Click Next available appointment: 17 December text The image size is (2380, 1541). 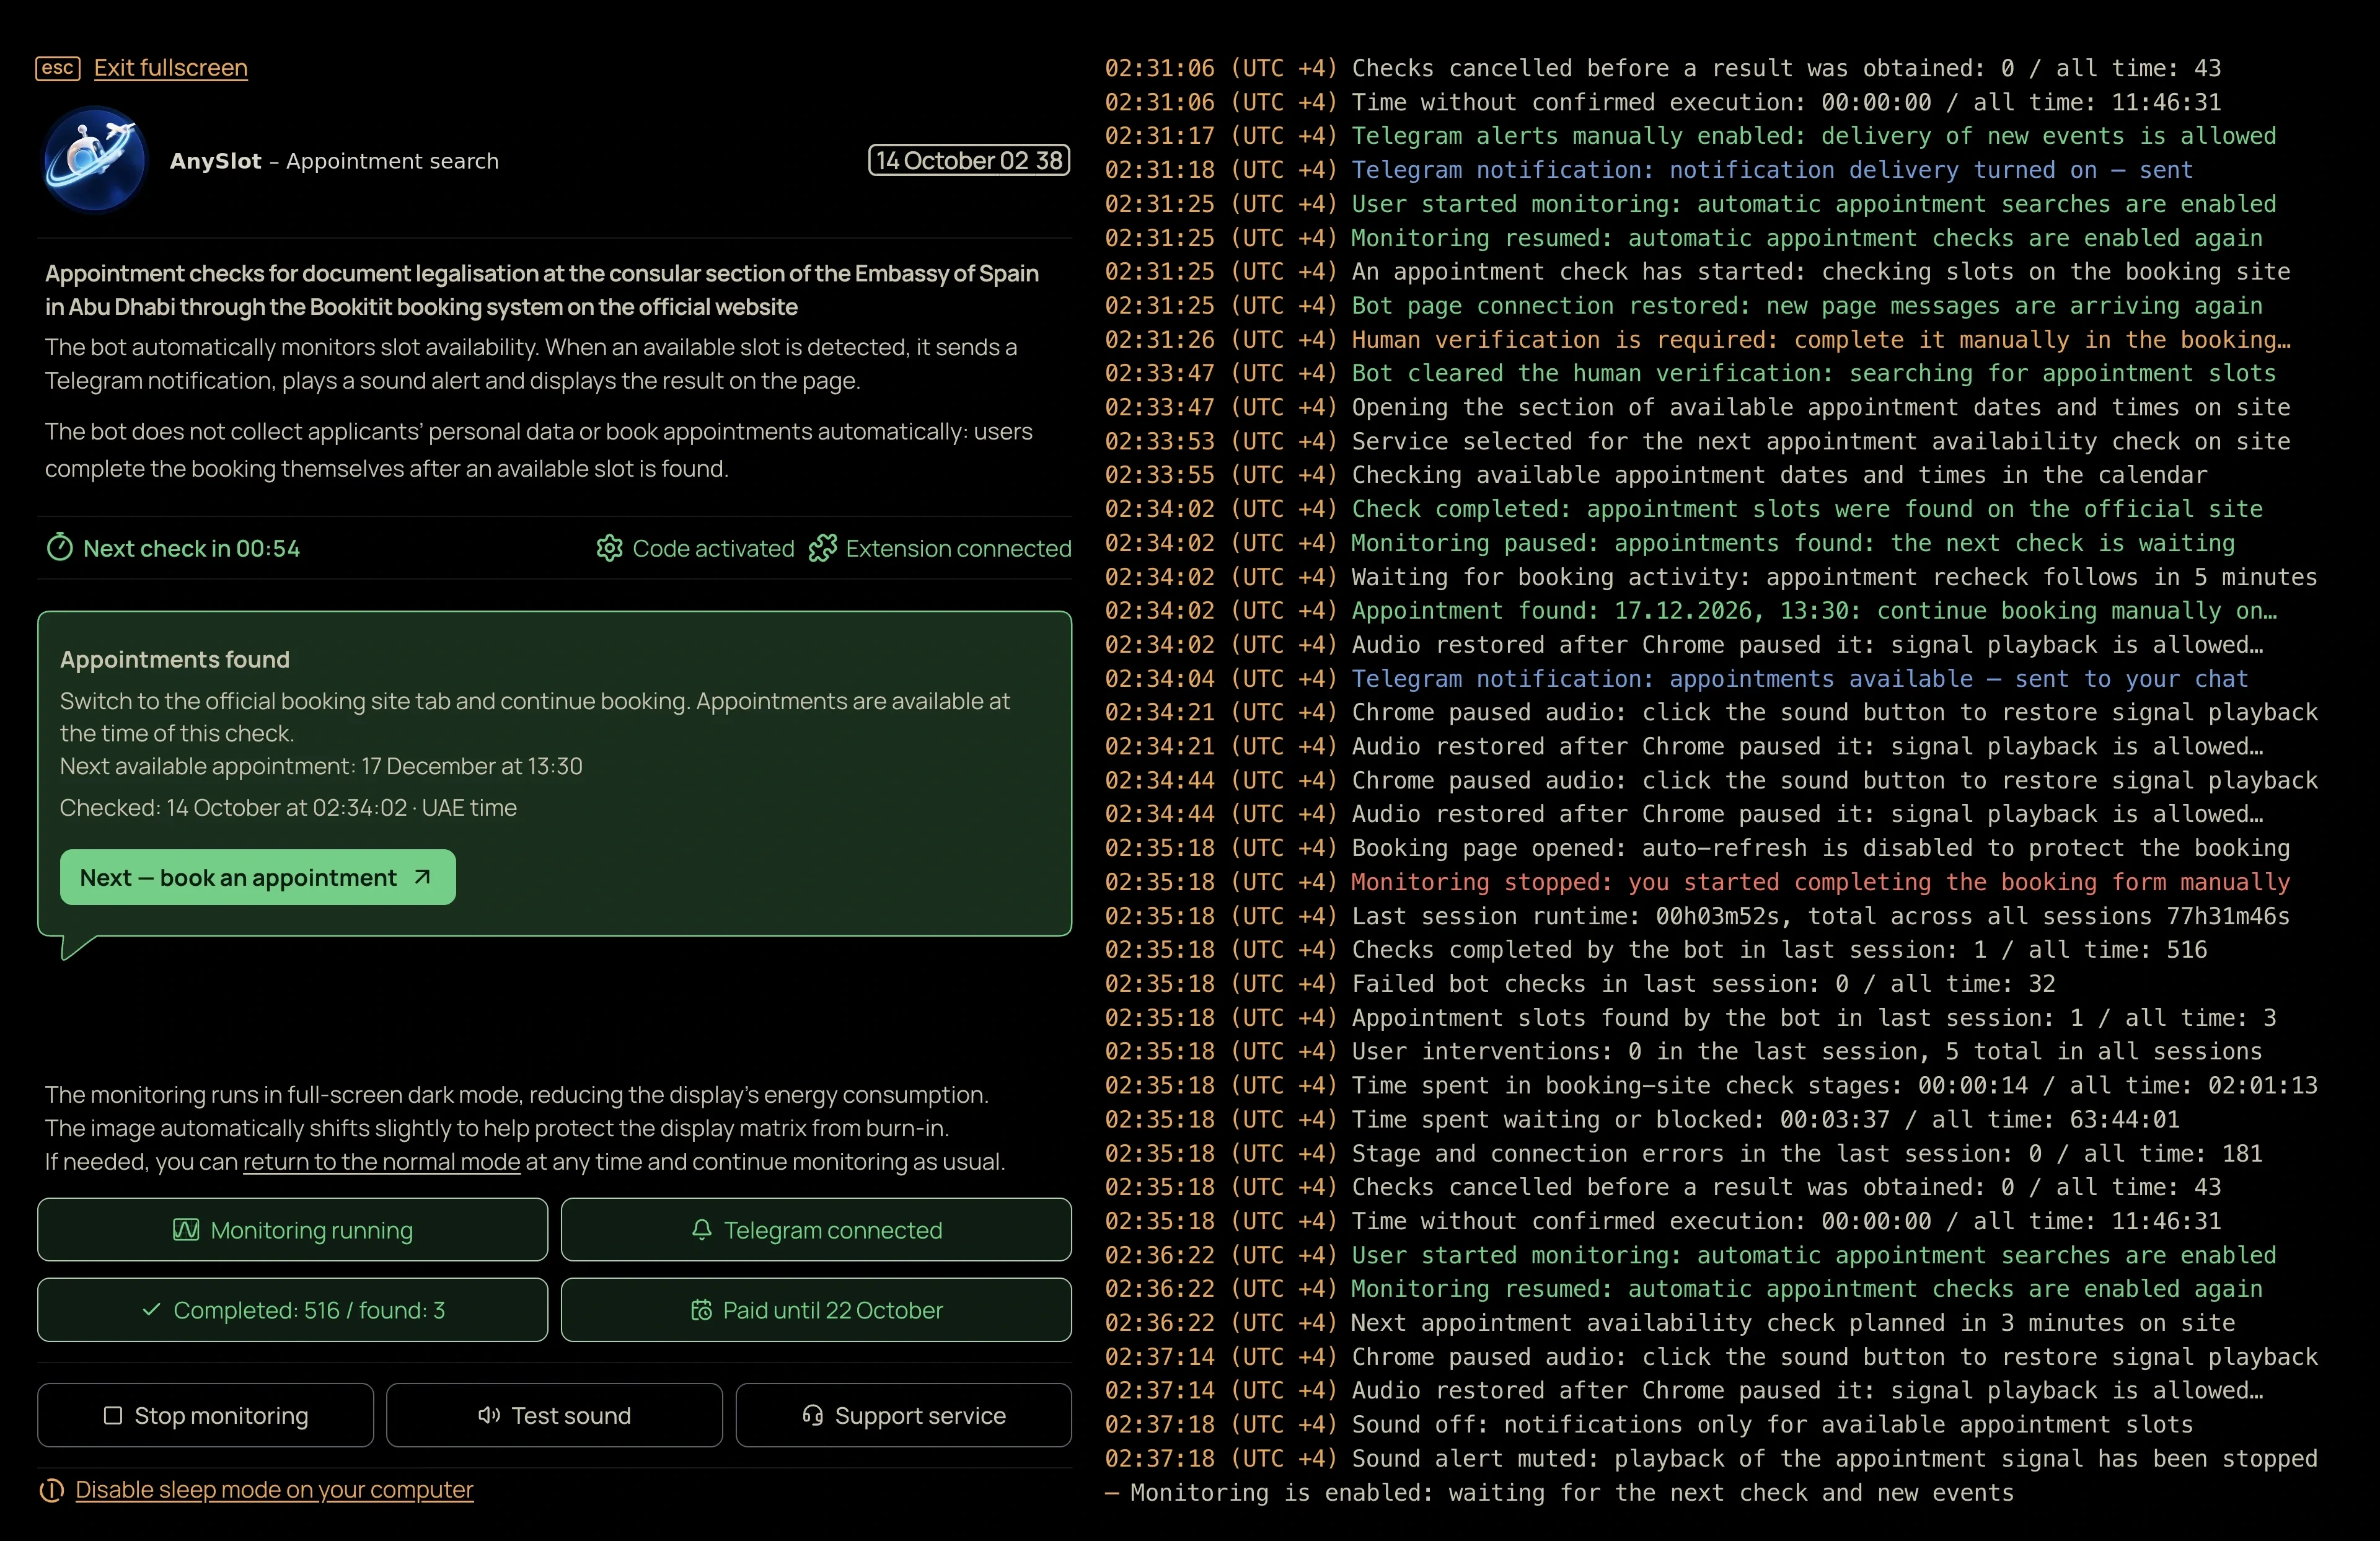coord(321,766)
